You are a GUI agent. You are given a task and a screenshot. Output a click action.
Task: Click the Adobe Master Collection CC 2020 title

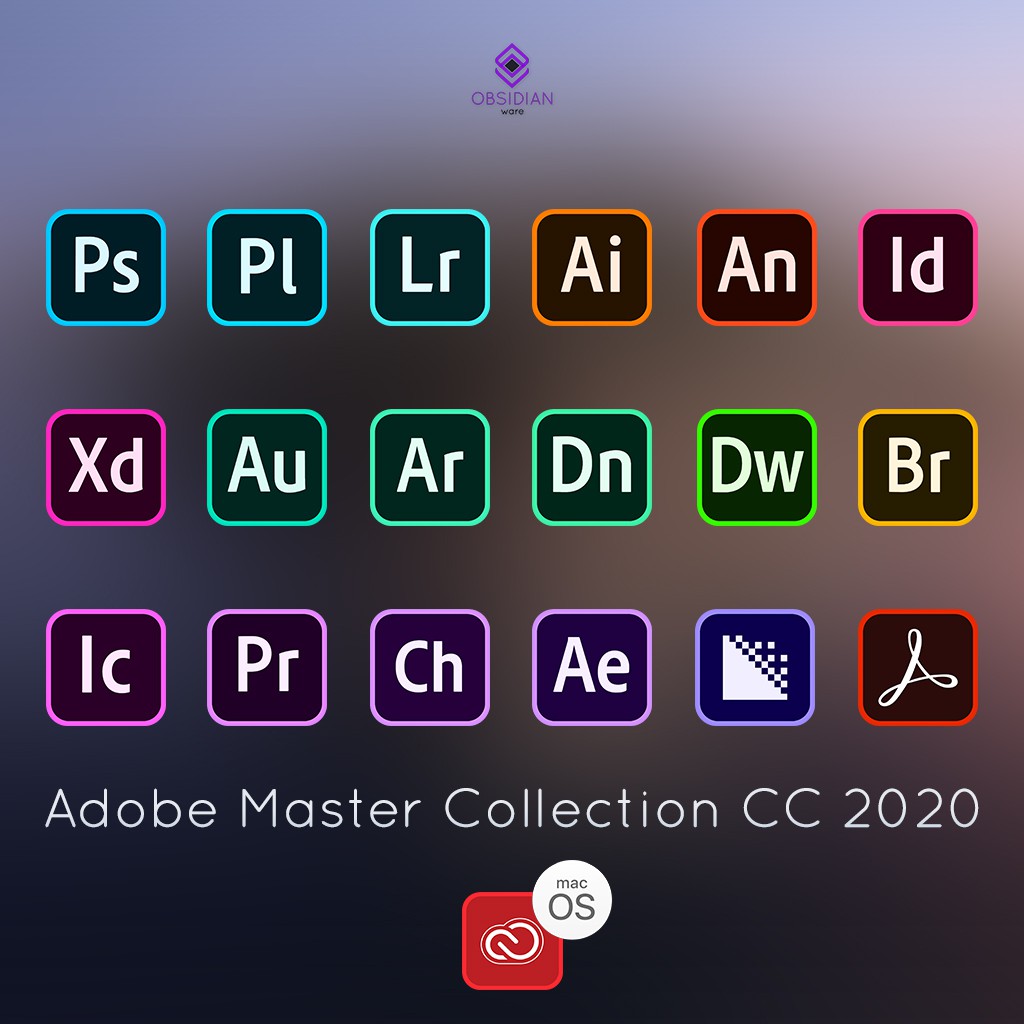pyautogui.click(x=512, y=808)
